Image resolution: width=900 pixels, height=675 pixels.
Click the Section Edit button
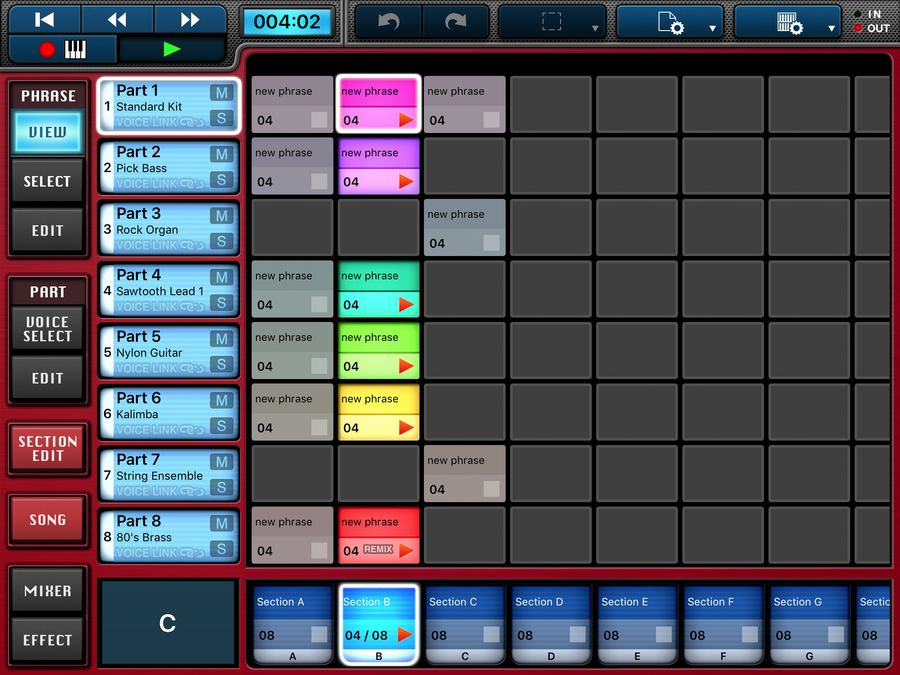[x=48, y=448]
